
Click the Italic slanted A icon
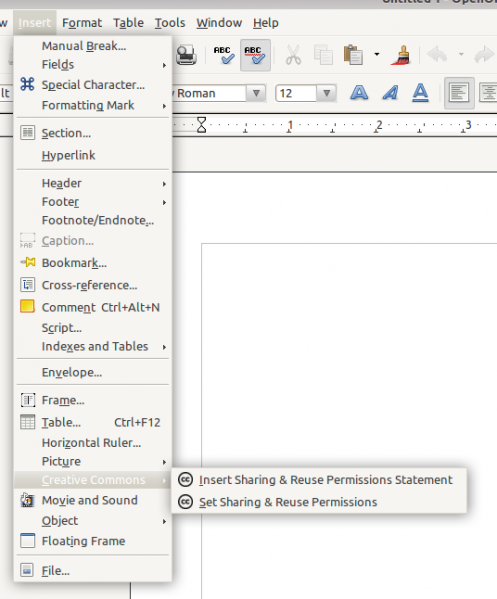(x=390, y=93)
